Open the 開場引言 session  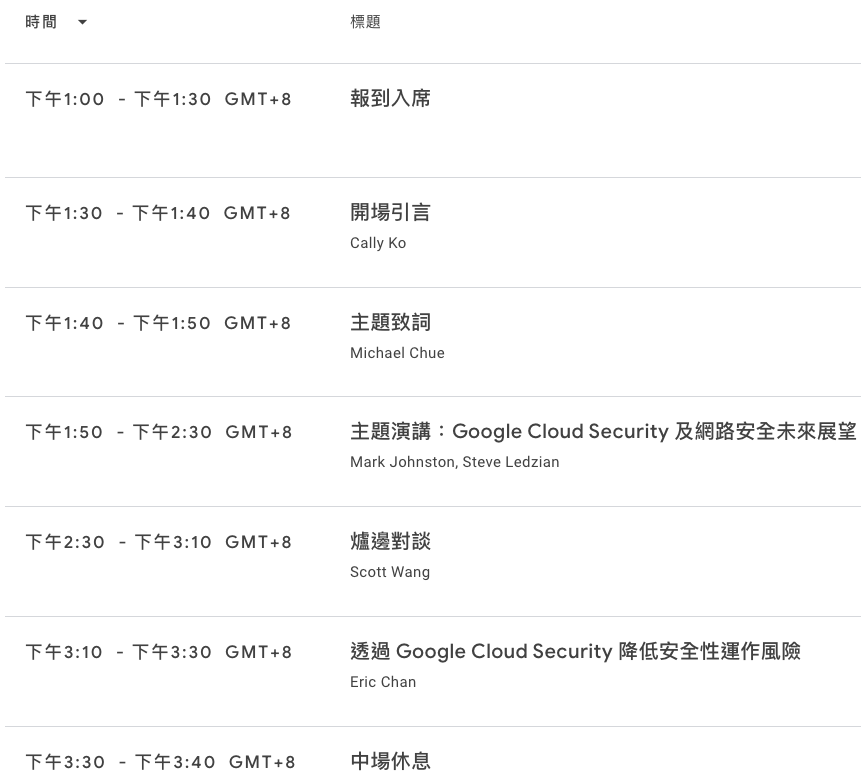[x=390, y=212]
